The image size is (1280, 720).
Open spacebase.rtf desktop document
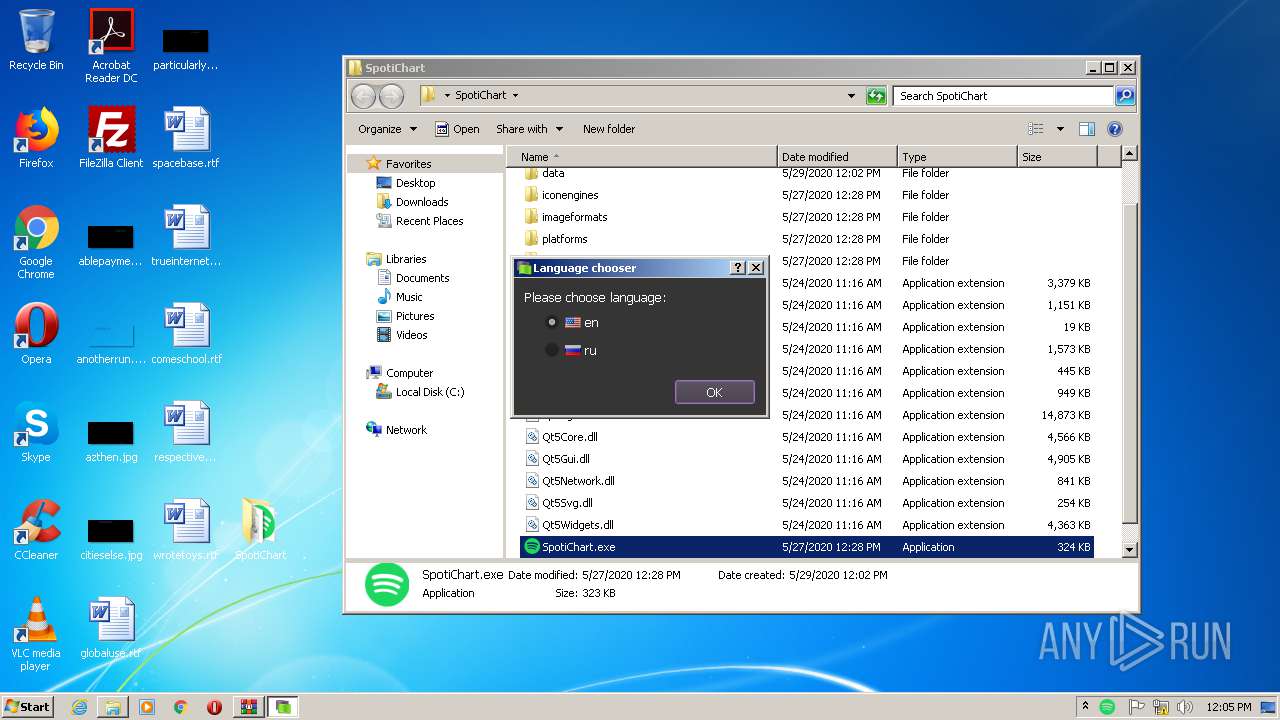[x=186, y=138]
